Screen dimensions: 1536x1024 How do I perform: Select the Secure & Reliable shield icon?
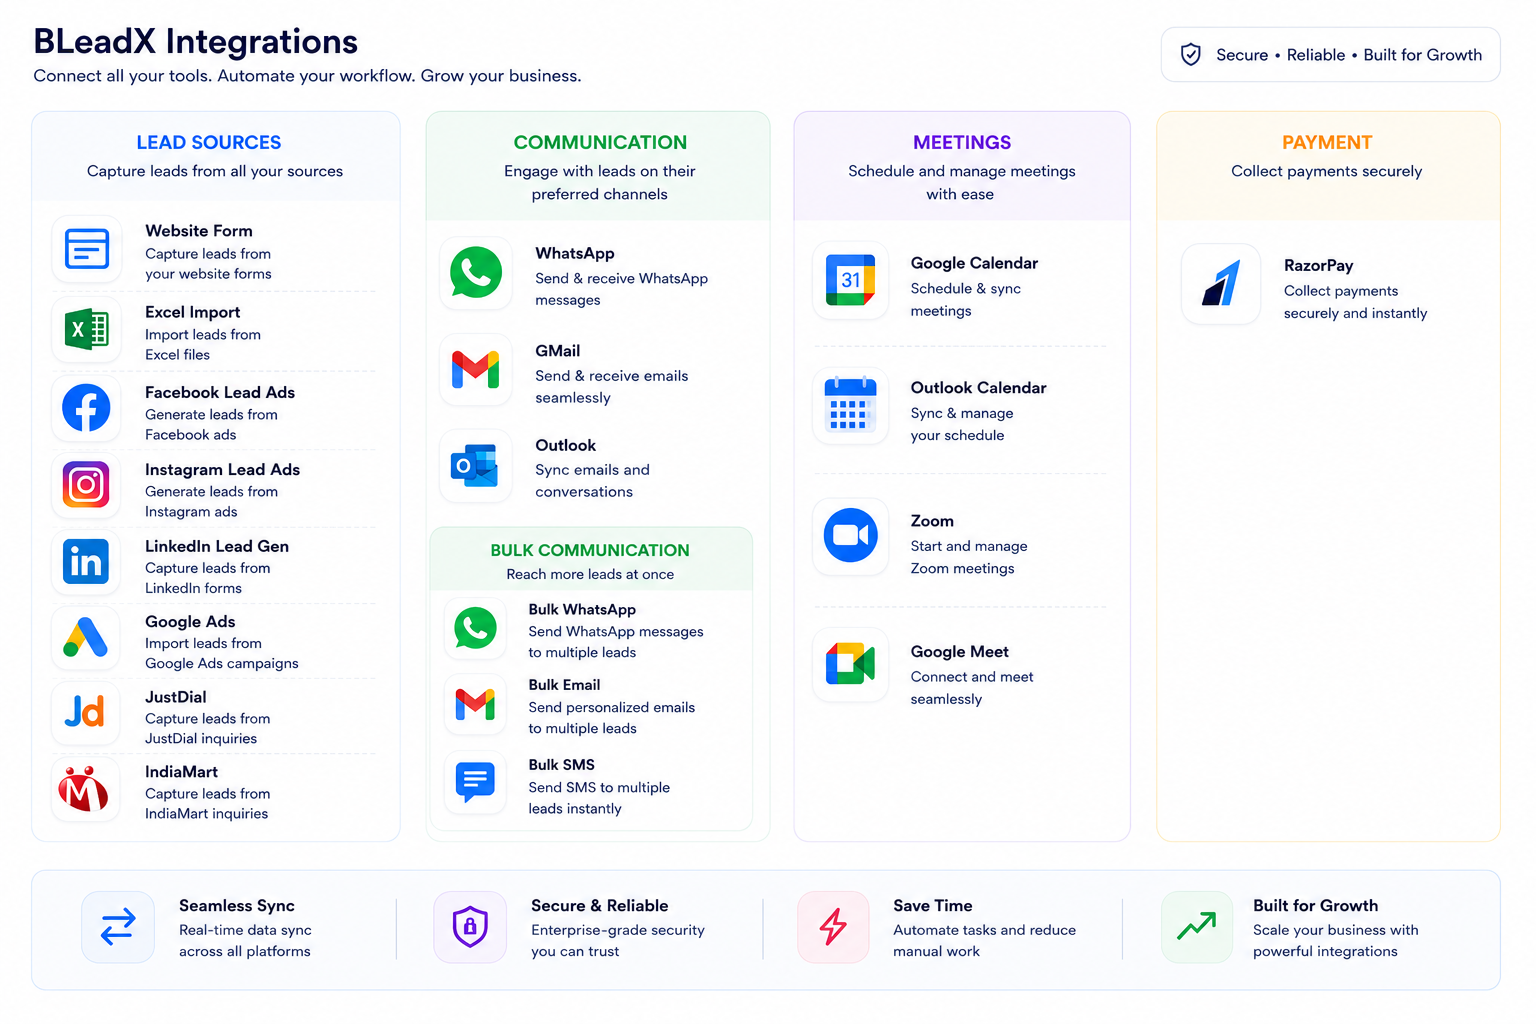[470, 927]
